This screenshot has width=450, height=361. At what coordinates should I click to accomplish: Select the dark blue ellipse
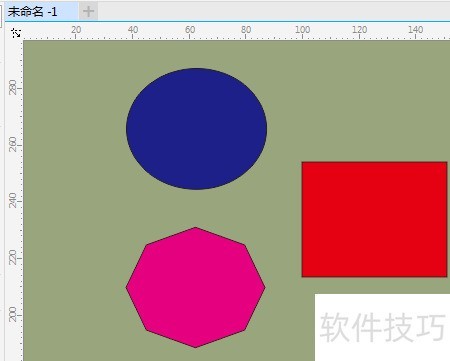click(196, 129)
